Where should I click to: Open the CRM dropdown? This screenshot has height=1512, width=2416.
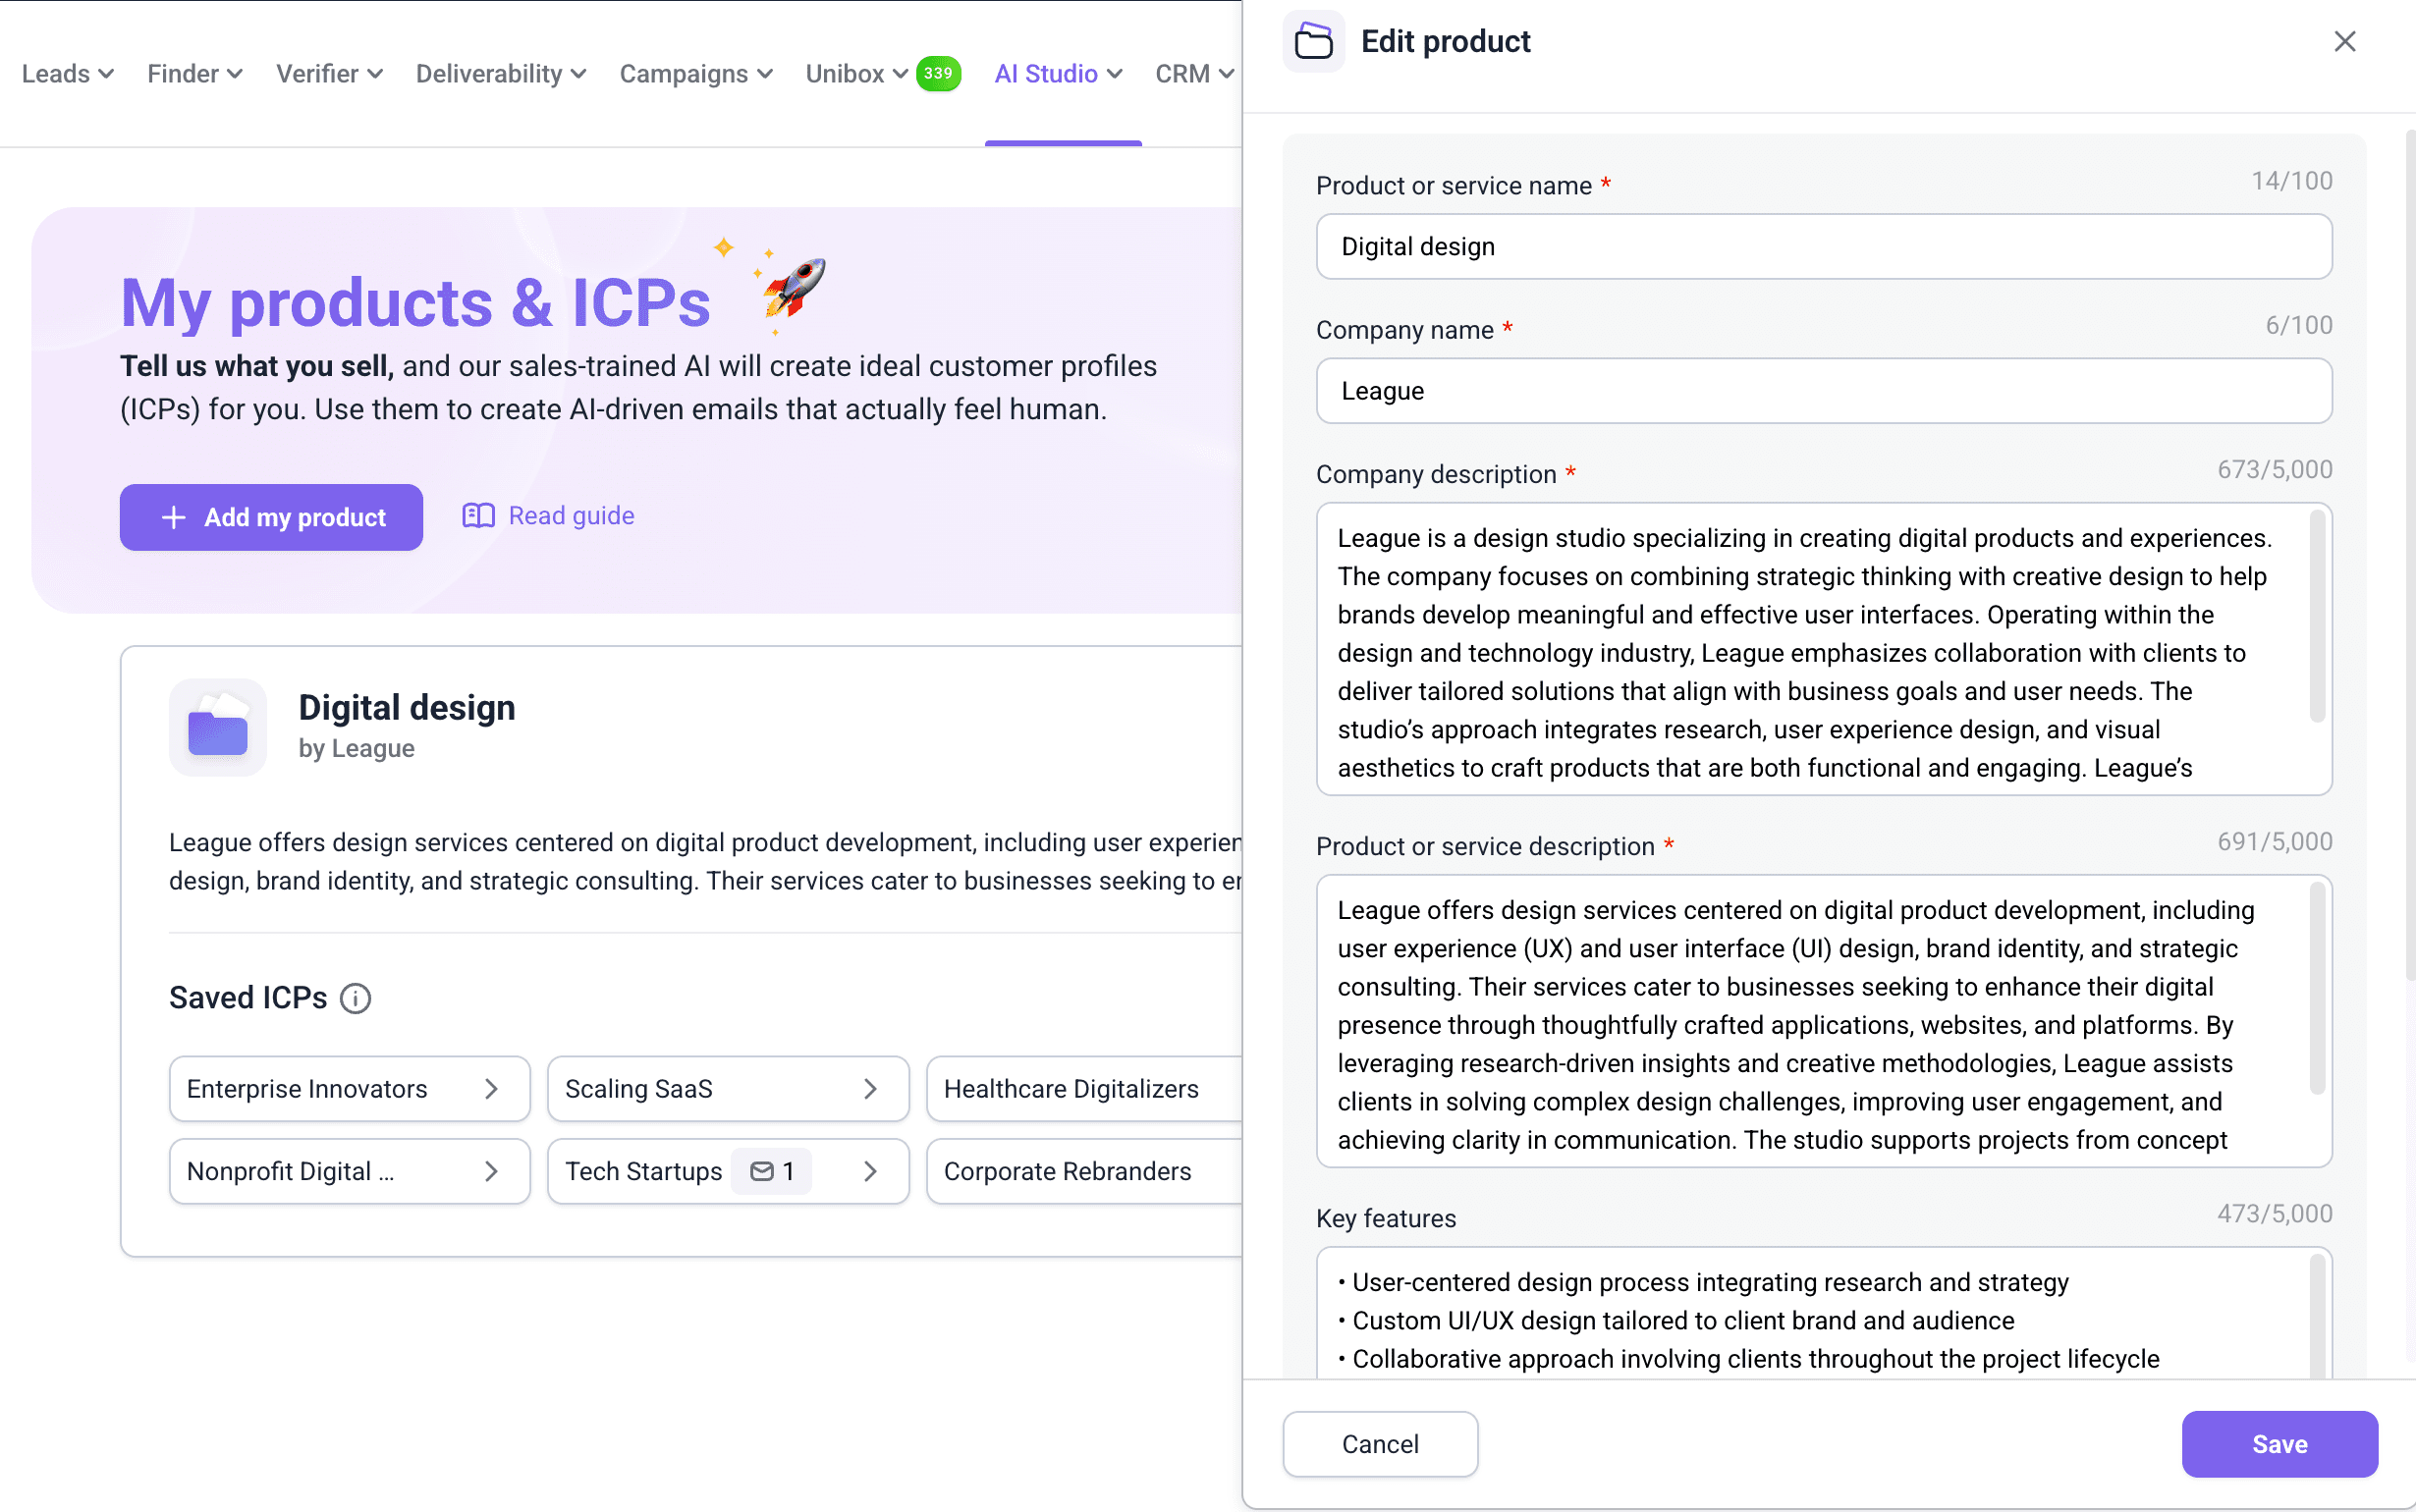(1191, 73)
